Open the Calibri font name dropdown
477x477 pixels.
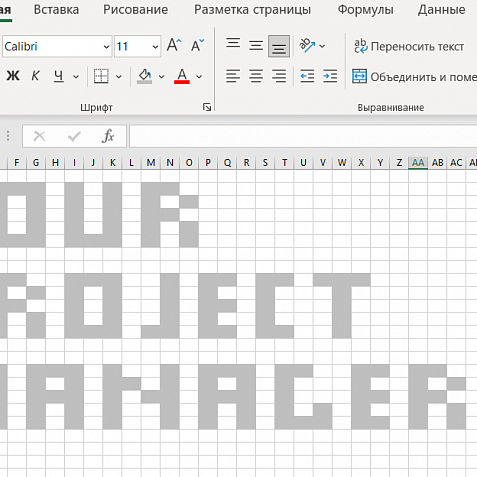click(106, 47)
